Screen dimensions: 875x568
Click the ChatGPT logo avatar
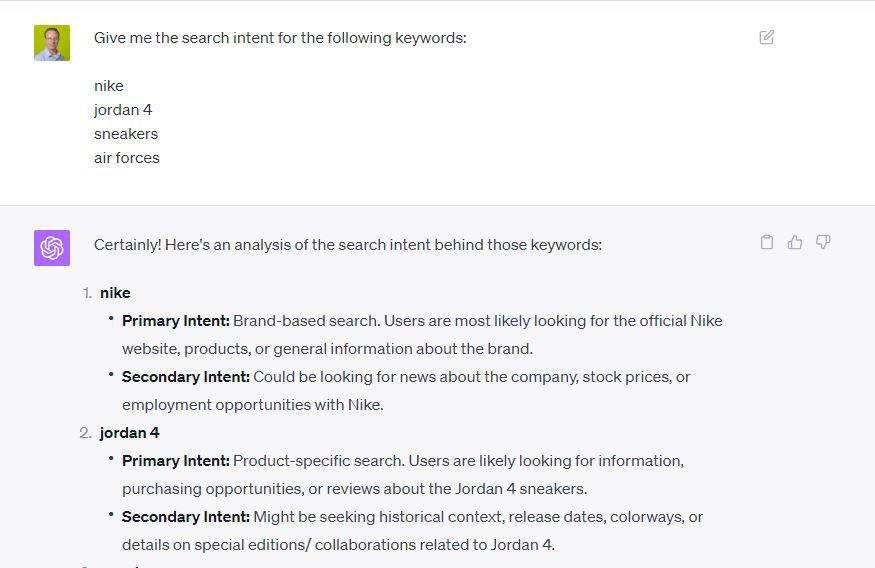(x=52, y=248)
